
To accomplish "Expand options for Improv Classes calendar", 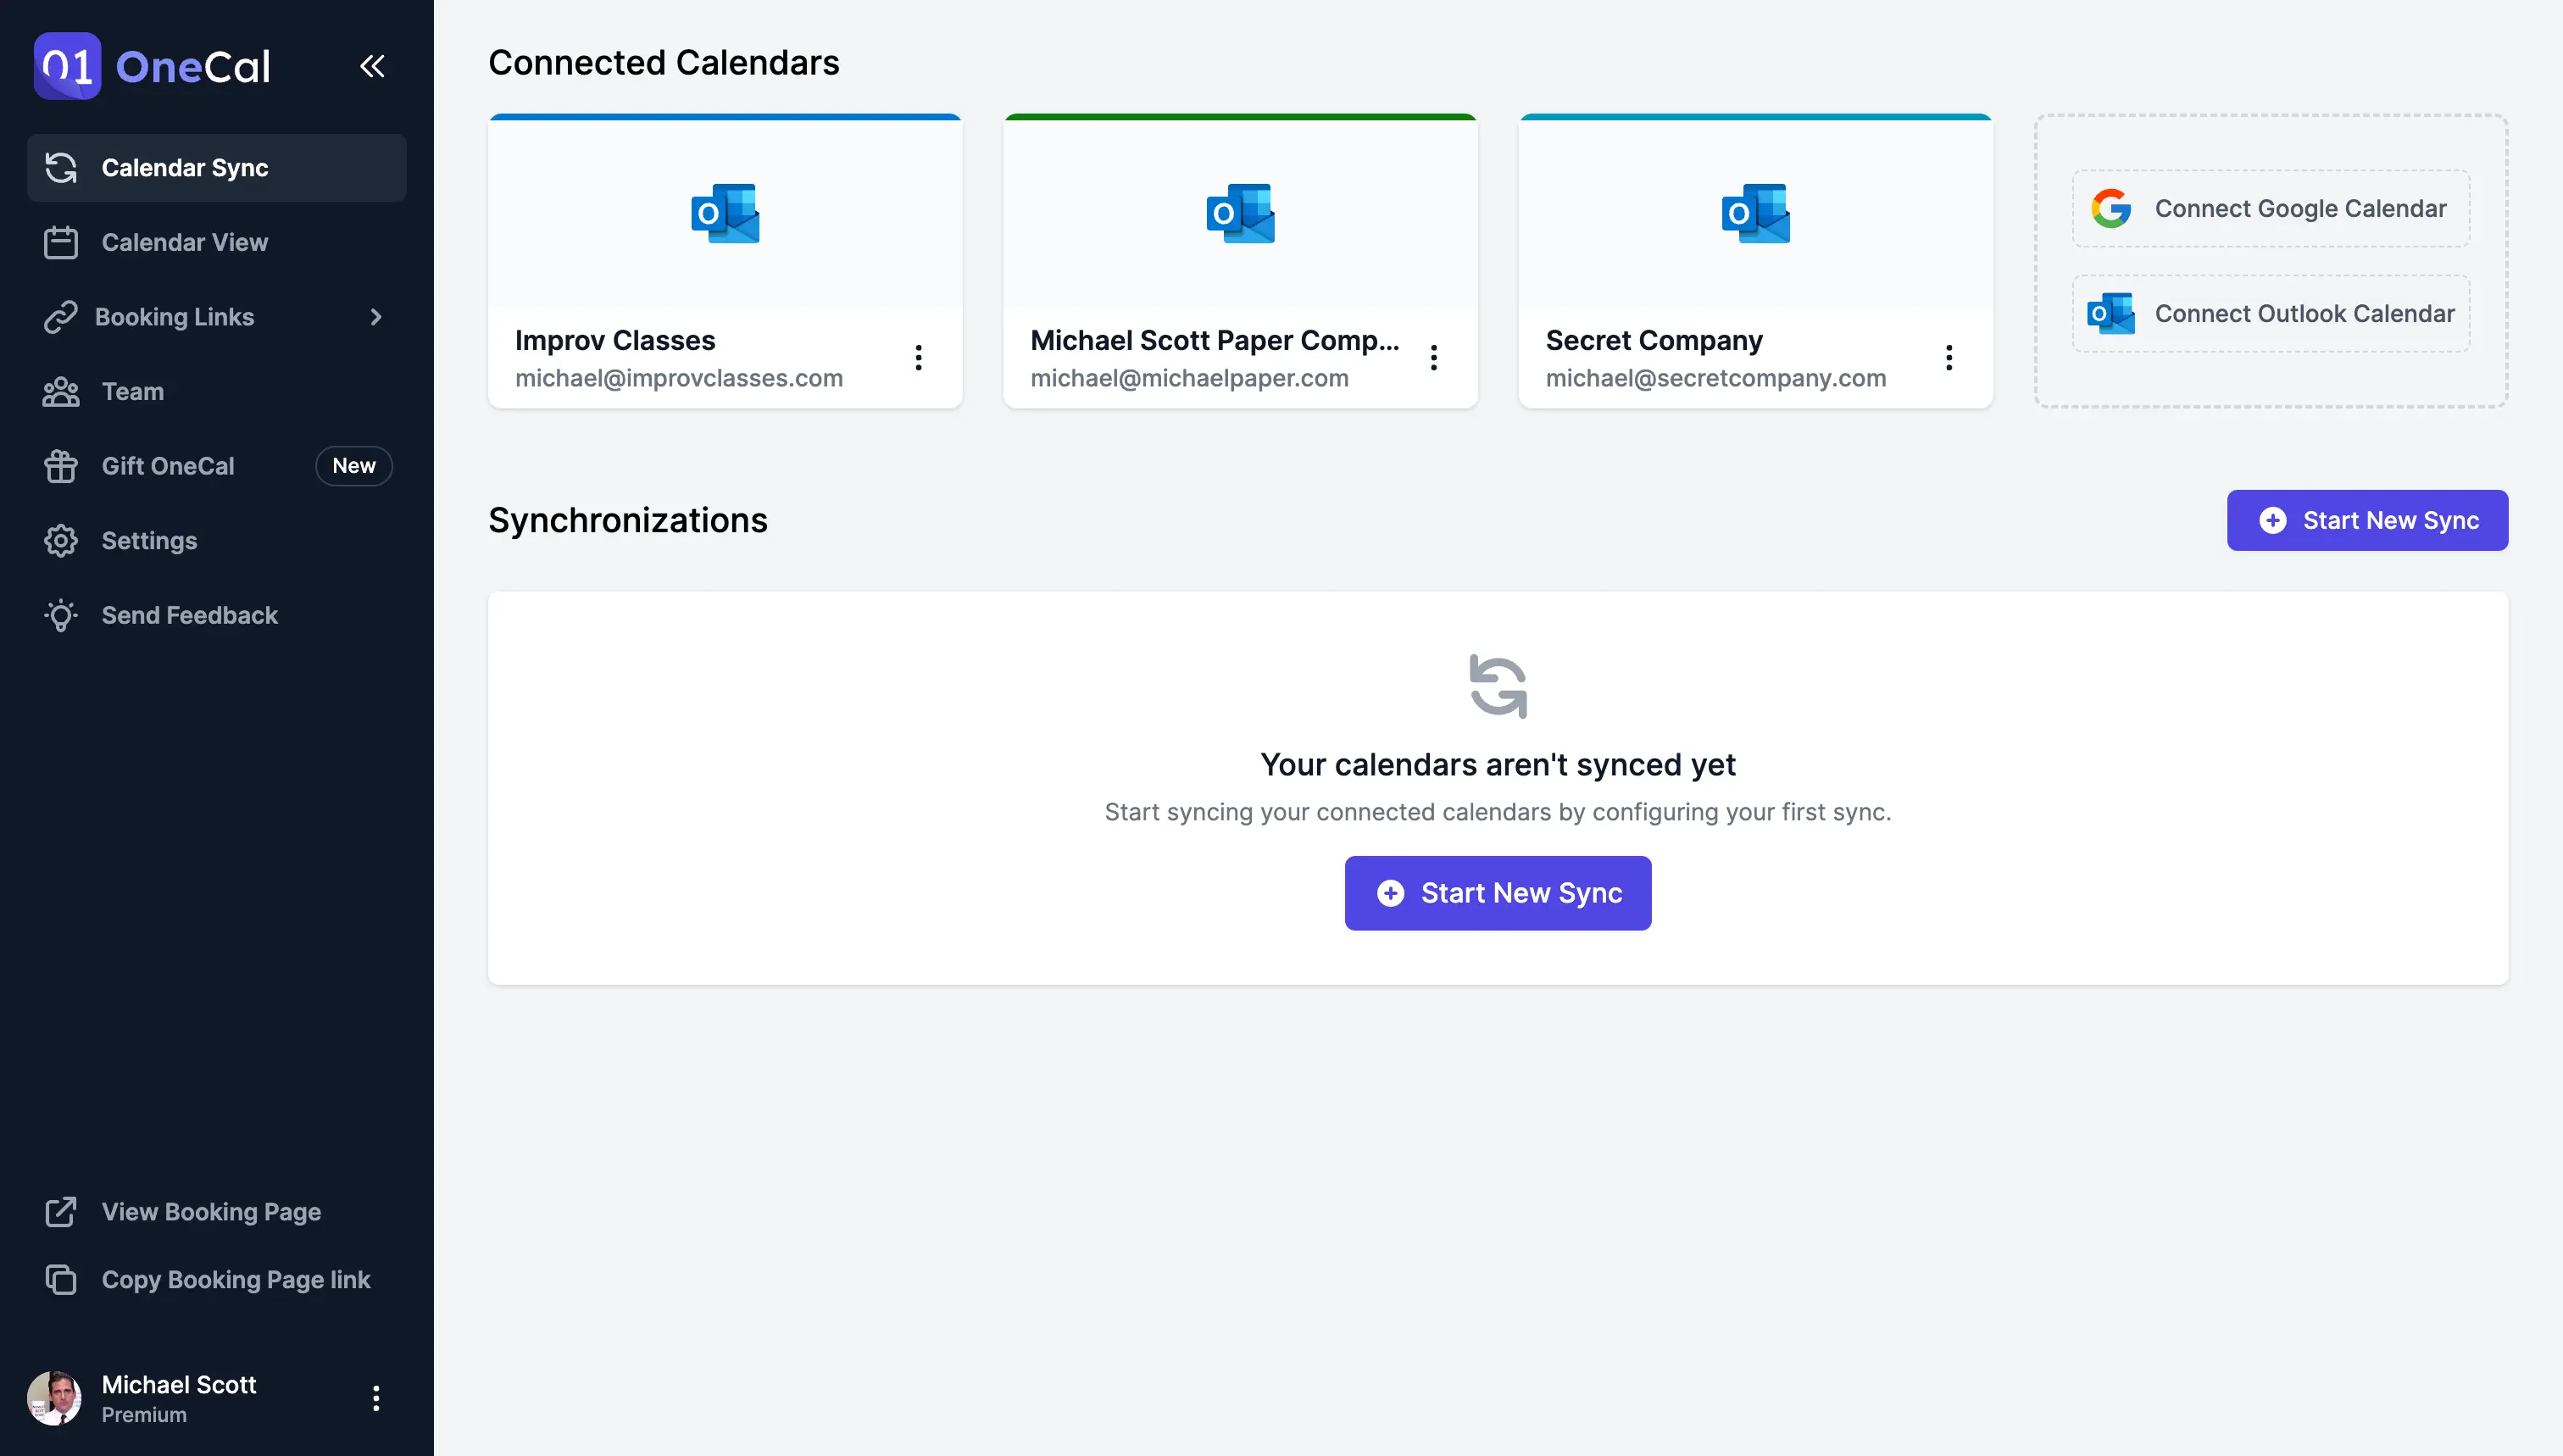I will [917, 358].
